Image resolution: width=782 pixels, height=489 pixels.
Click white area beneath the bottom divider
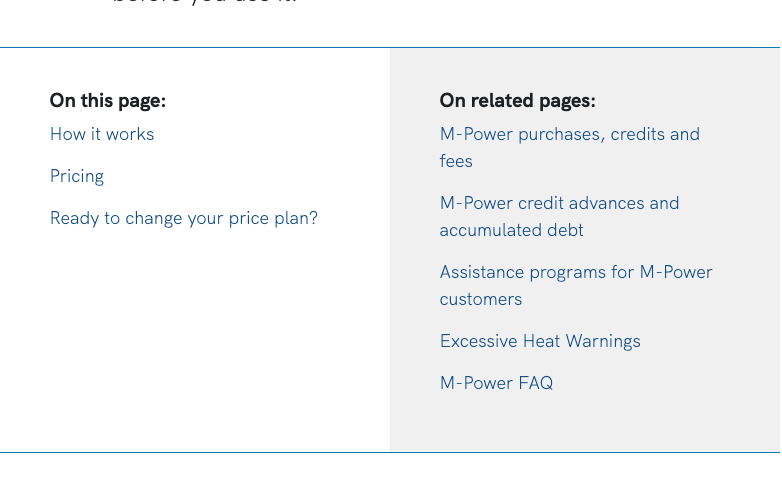[390, 472]
